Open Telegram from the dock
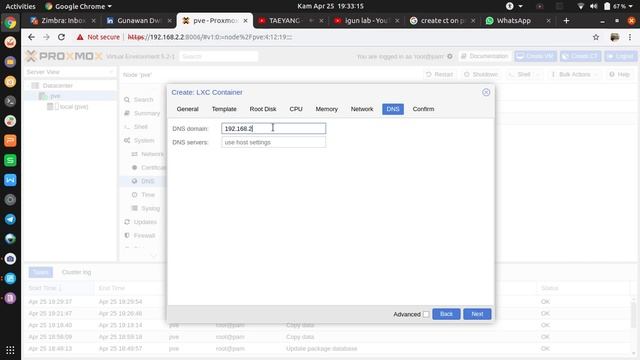This screenshot has width=640, height=360. (10, 219)
